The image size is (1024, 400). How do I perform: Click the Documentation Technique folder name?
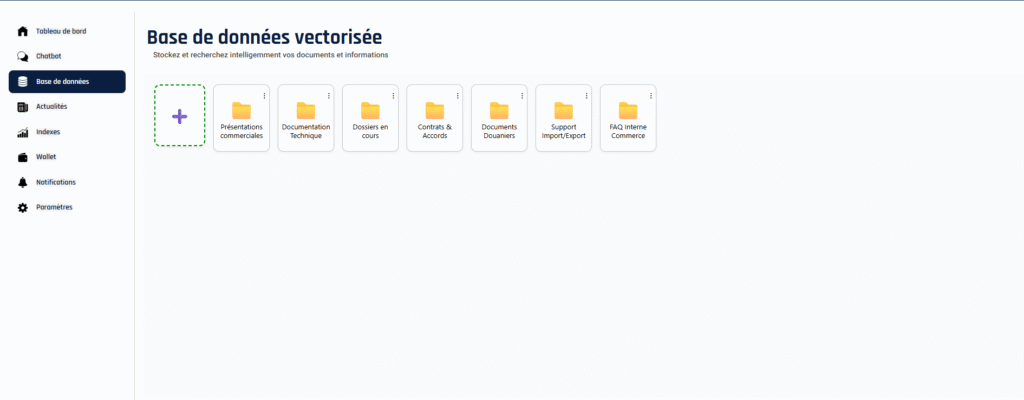click(306, 131)
